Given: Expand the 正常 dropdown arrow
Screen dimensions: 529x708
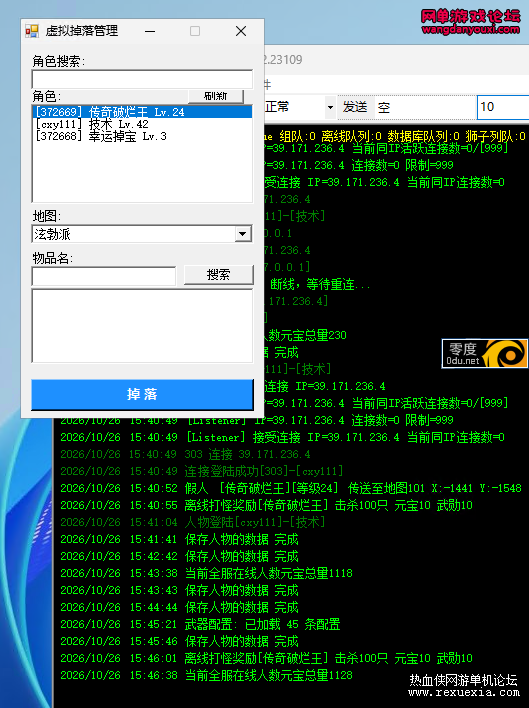Looking at the screenshot, I should pyautogui.click(x=330, y=107).
